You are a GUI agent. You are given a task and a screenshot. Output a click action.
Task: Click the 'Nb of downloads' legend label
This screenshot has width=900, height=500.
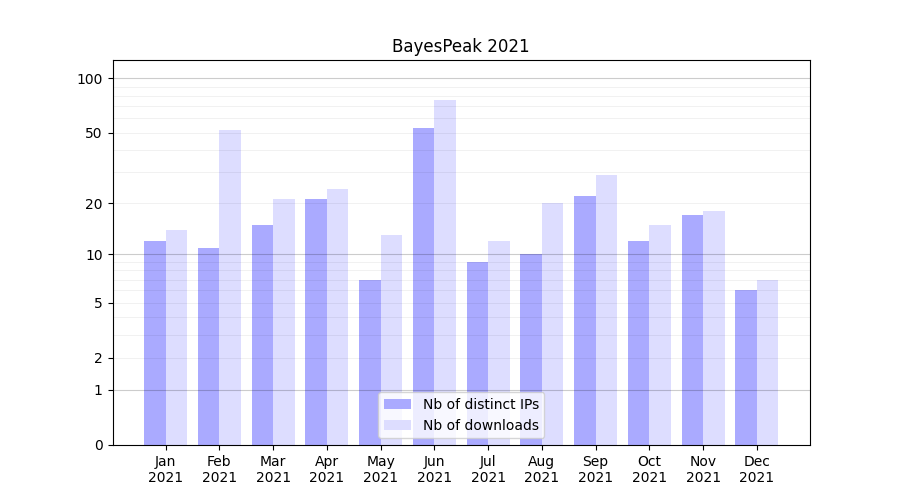tap(480, 425)
